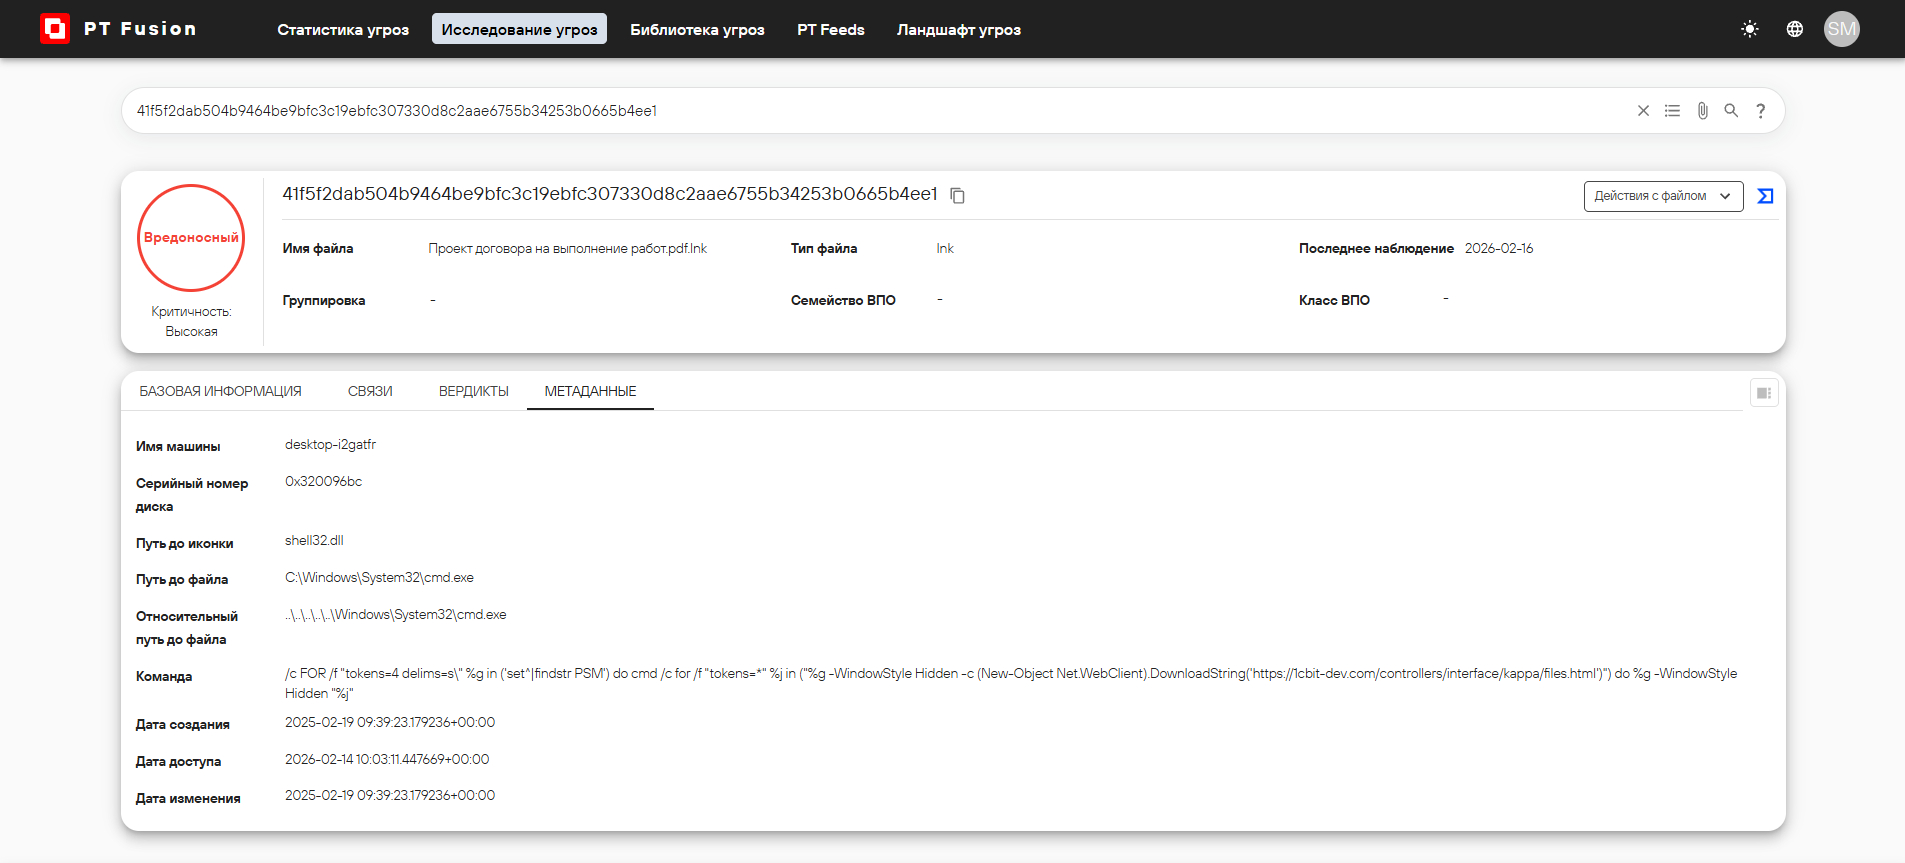The width and height of the screenshot is (1905, 863).
Task: Navigate to 'Ландшафт угроз'
Action: tap(959, 29)
